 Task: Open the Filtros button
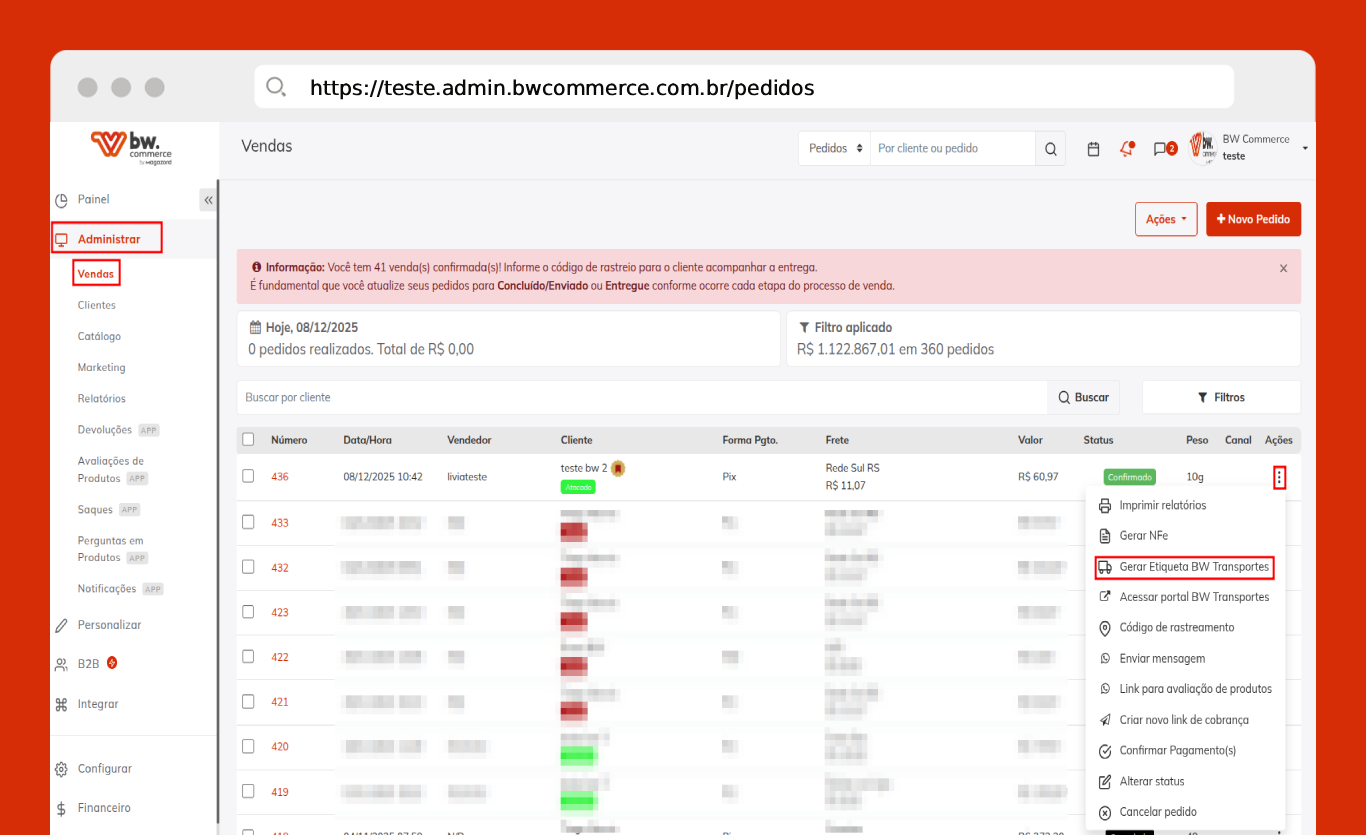click(x=1221, y=397)
